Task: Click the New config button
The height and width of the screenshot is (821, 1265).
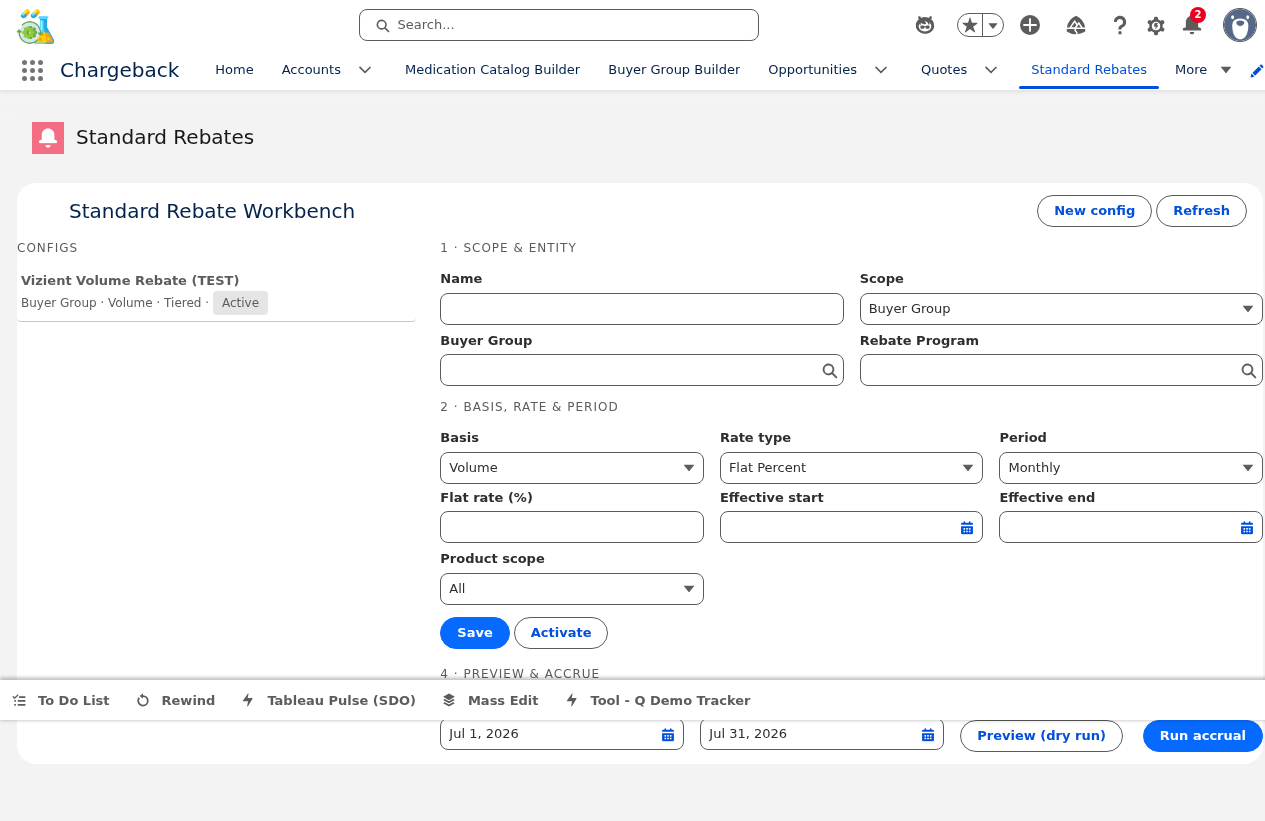Action: [x=1094, y=211]
